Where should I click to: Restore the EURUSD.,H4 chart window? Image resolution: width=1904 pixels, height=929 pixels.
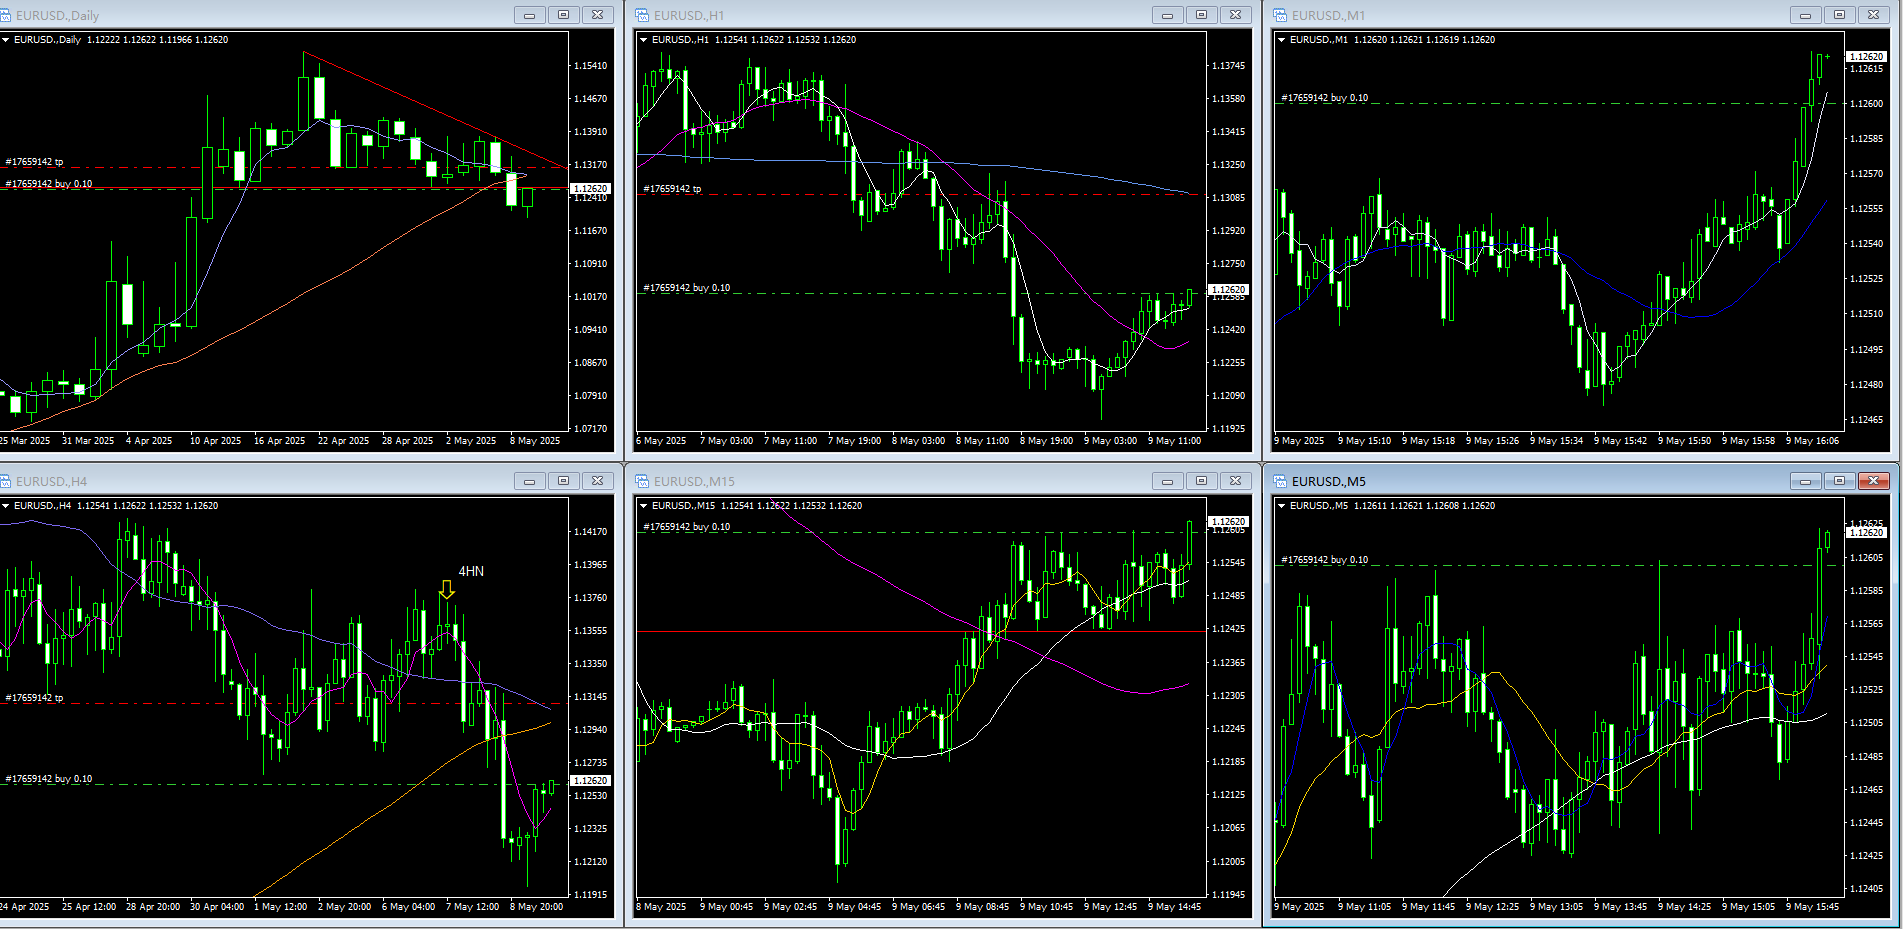[x=564, y=481]
